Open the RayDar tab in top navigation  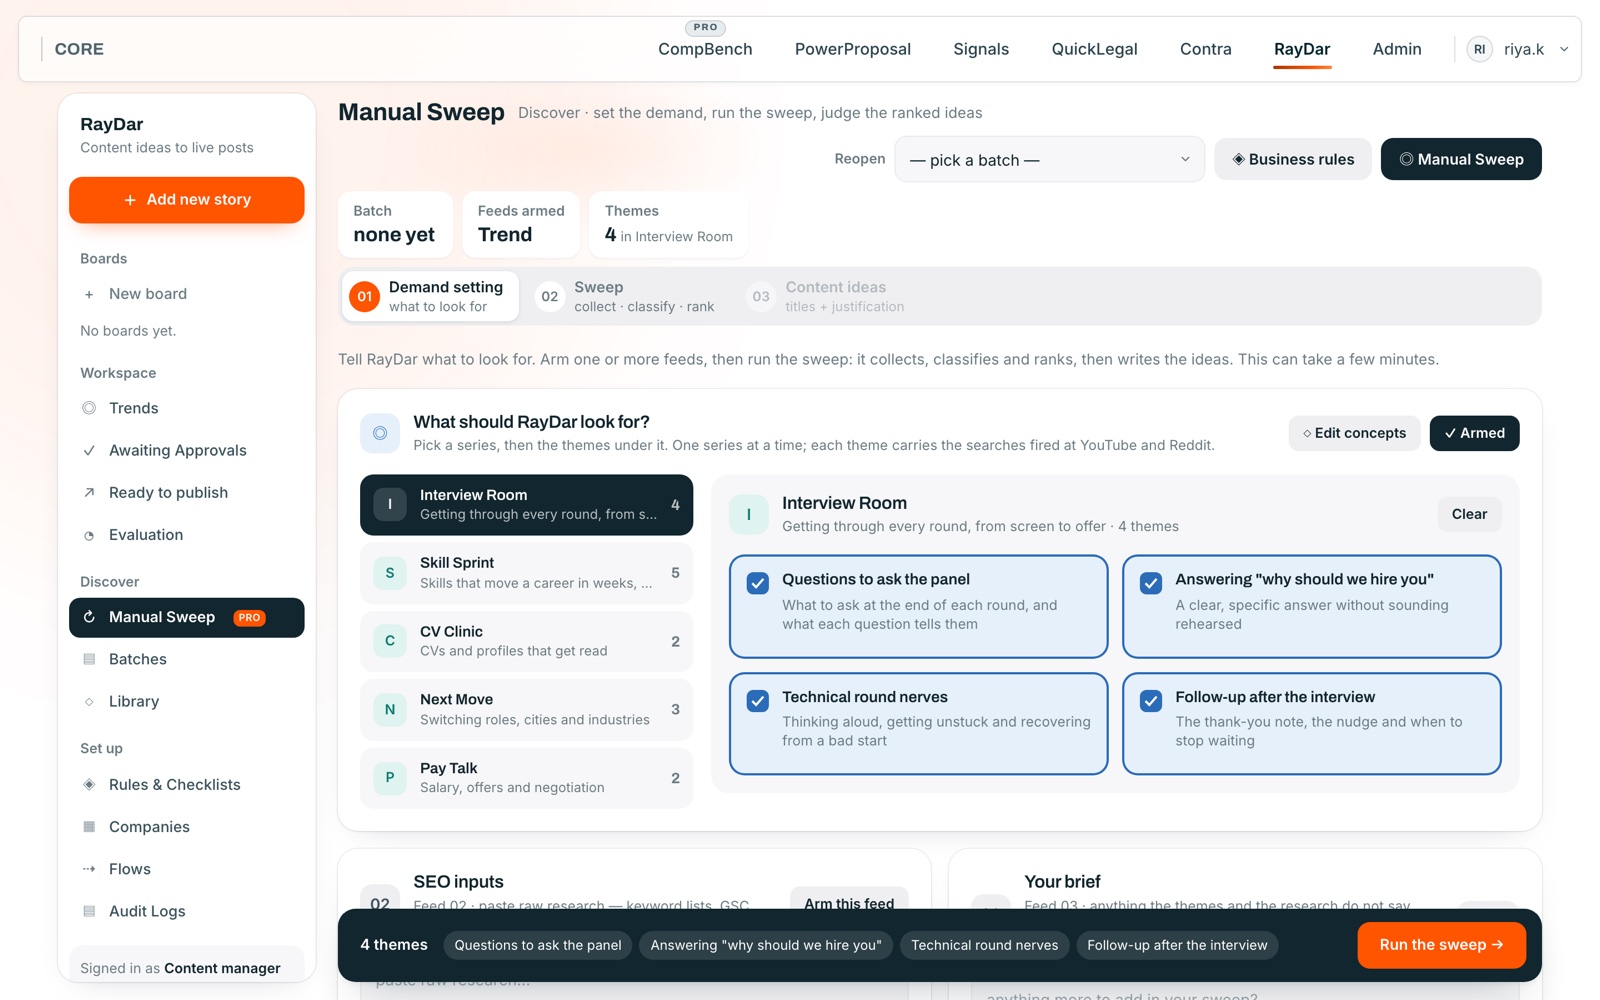click(x=1301, y=49)
